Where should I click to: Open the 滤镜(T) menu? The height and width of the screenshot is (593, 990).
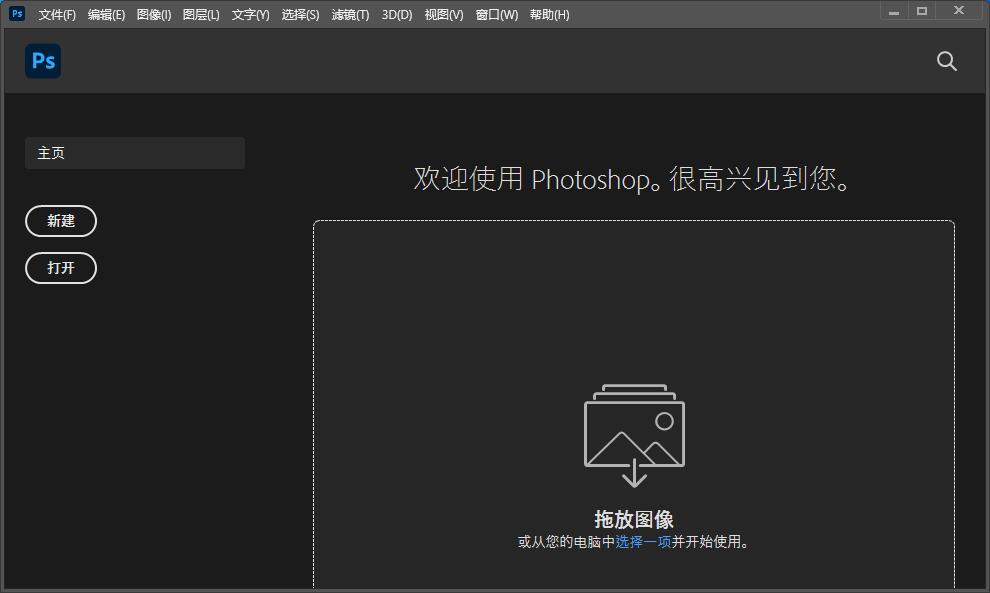[350, 15]
